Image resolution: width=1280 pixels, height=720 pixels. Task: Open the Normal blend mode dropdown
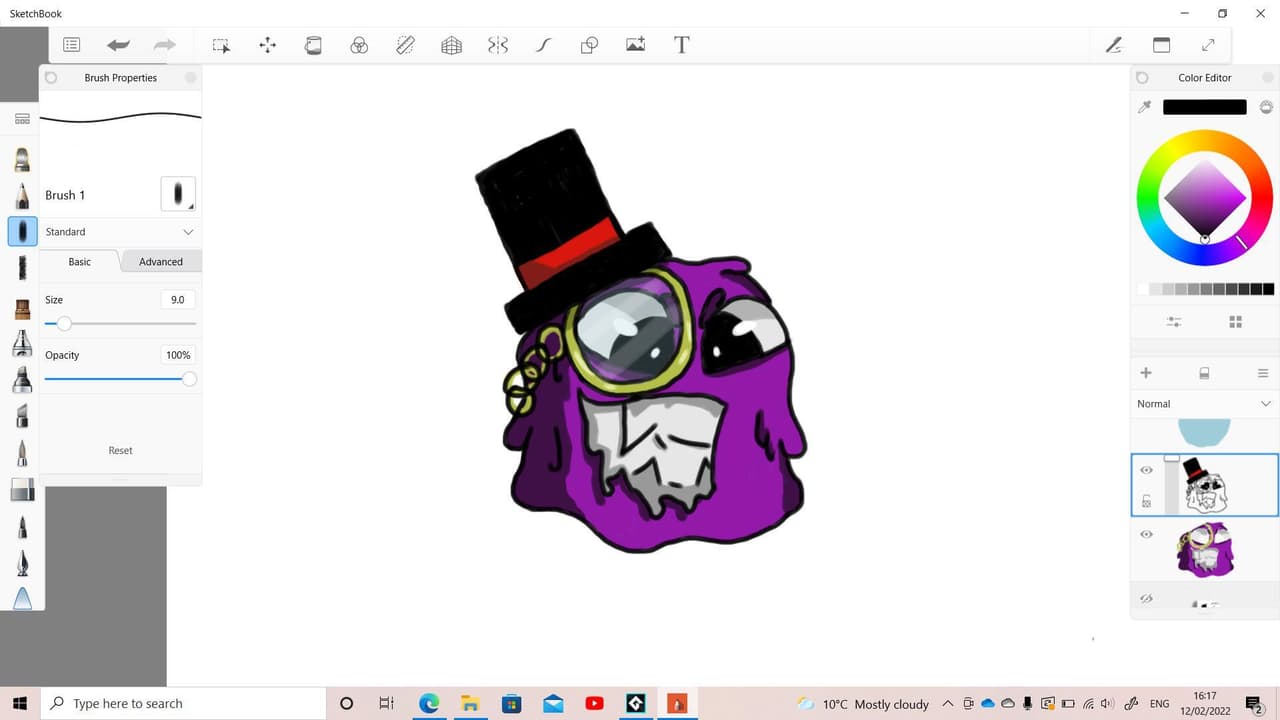(1204, 404)
